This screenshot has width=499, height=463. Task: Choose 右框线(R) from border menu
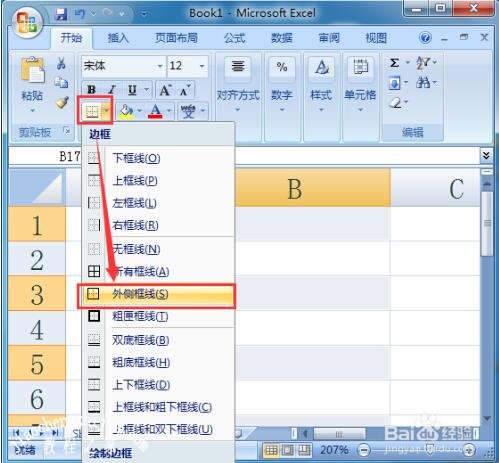click(x=158, y=225)
